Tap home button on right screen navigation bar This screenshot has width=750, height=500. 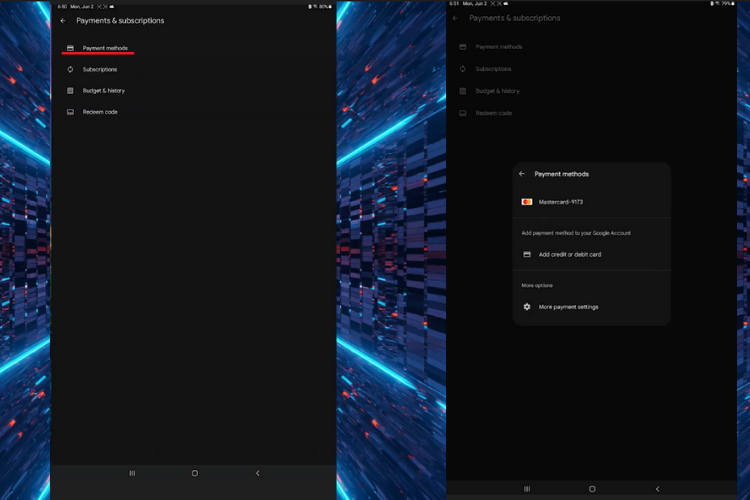click(x=592, y=489)
